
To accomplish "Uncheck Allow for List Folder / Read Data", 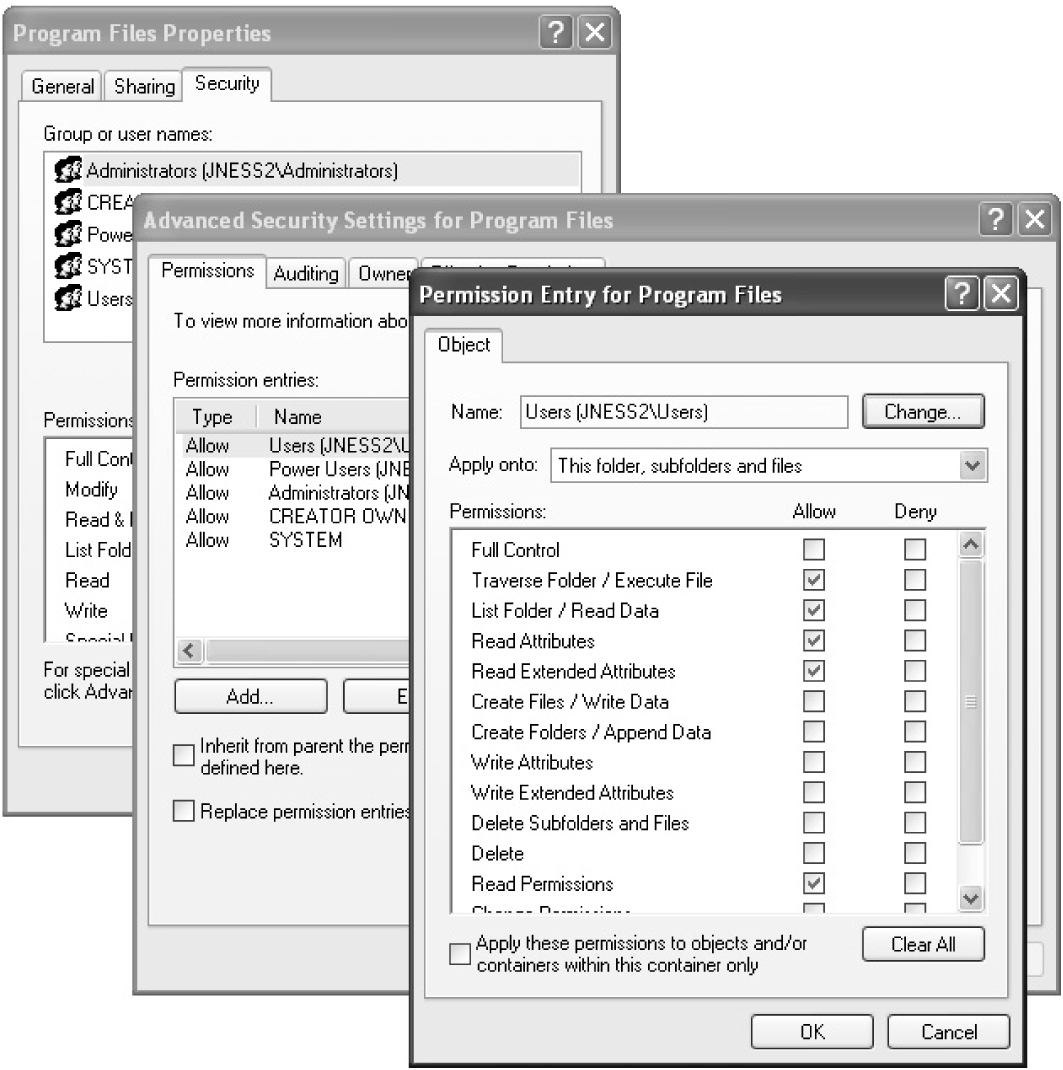I will pos(813,610).
